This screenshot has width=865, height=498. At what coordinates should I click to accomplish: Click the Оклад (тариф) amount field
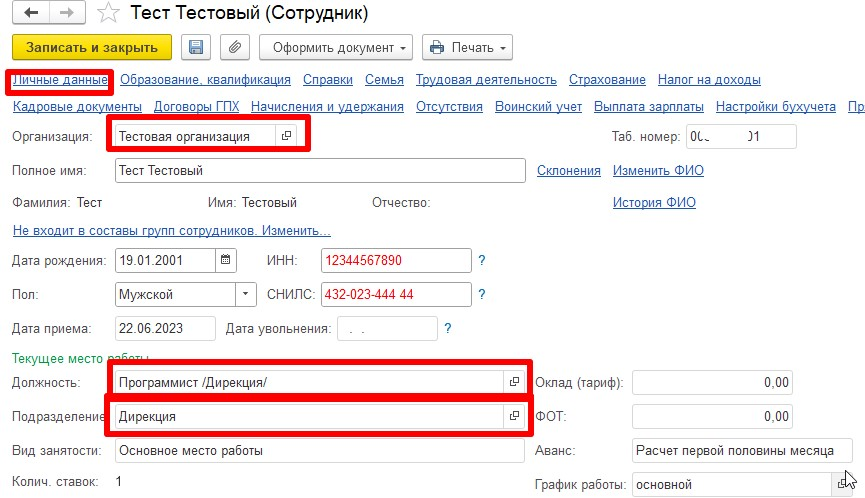[x=714, y=382]
